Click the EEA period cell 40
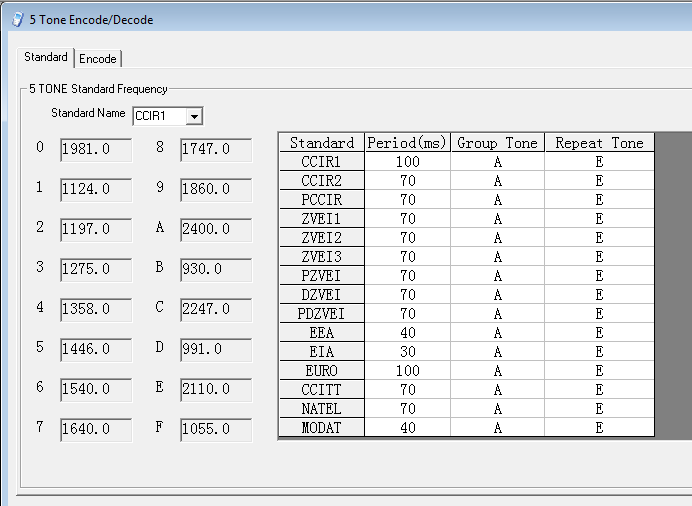This screenshot has height=506, width=692. click(407, 332)
